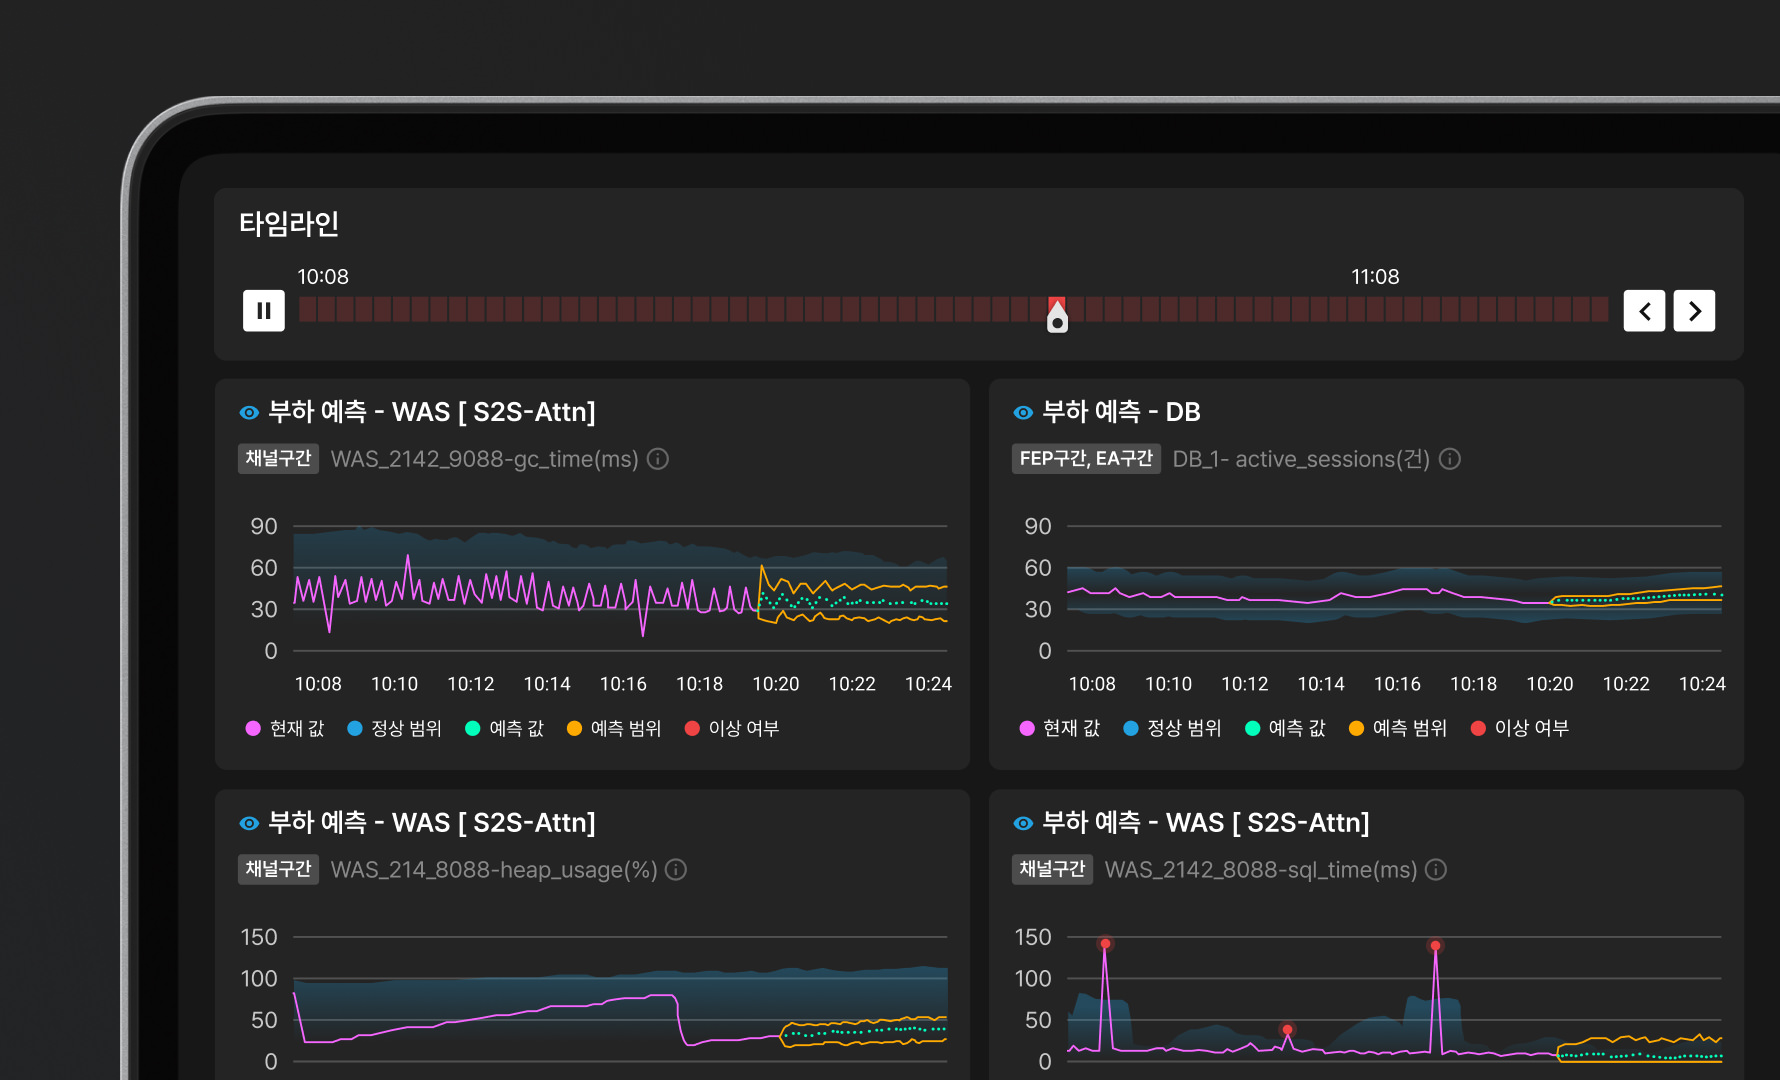
Task: Click the timeline position marker
Action: point(1057,316)
